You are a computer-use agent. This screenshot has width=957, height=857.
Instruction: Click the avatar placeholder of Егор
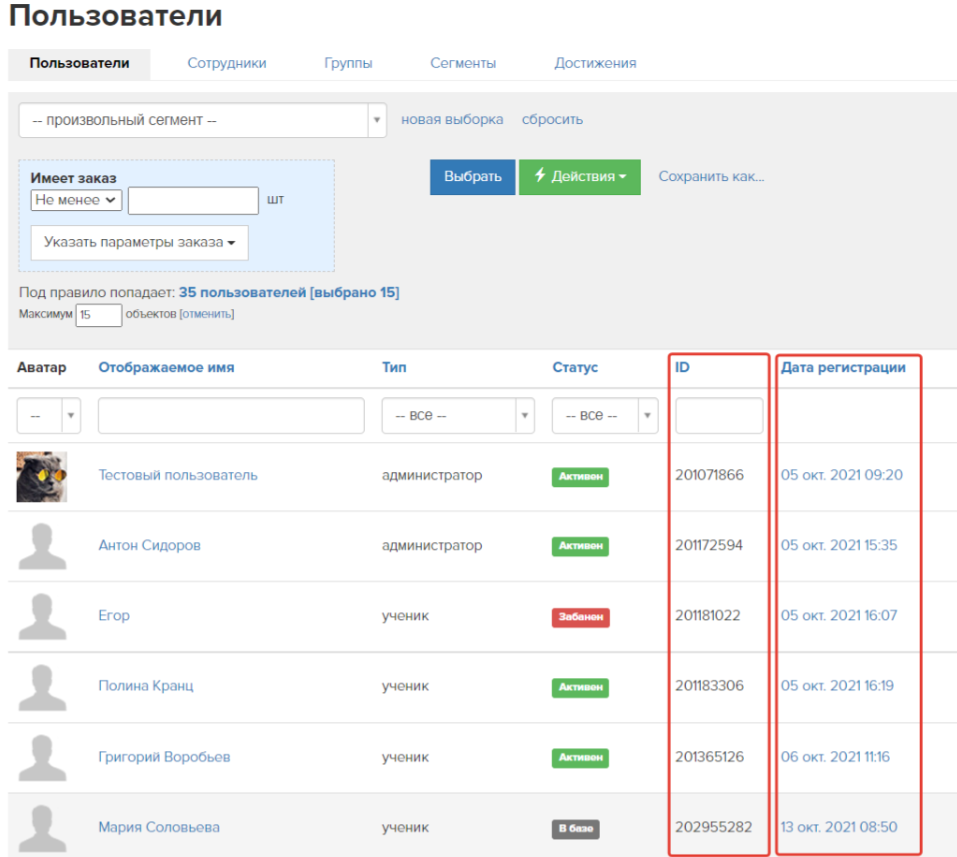[42, 617]
